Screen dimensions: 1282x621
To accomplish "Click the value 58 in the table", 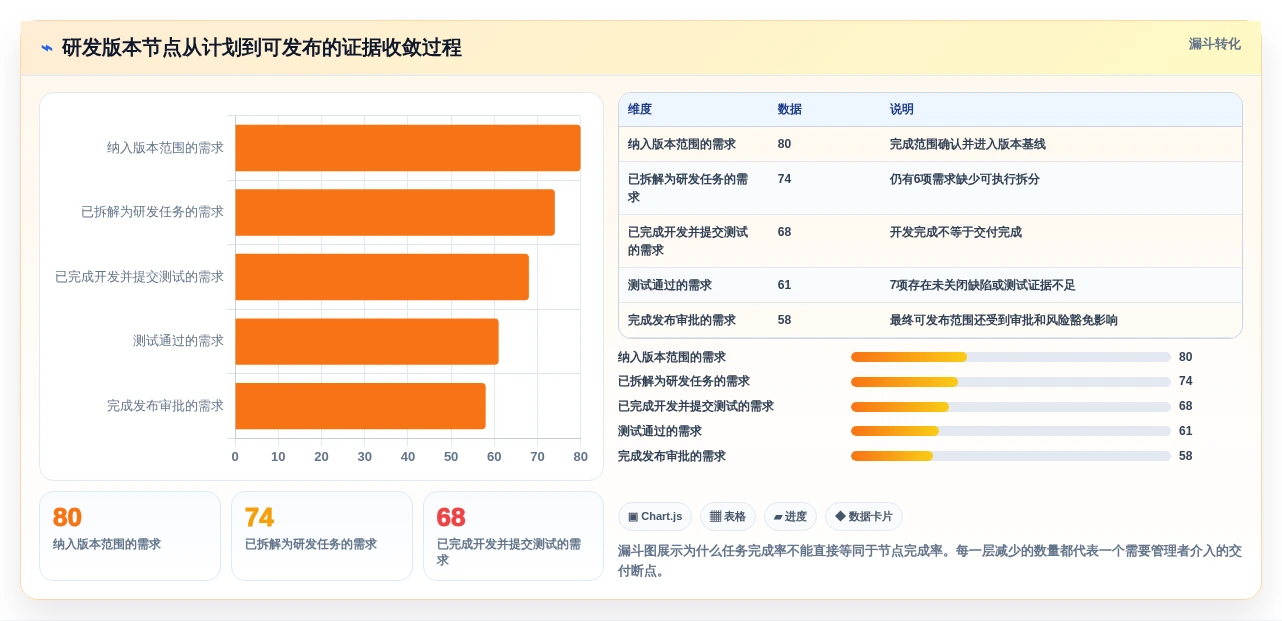I will click(x=784, y=320).
